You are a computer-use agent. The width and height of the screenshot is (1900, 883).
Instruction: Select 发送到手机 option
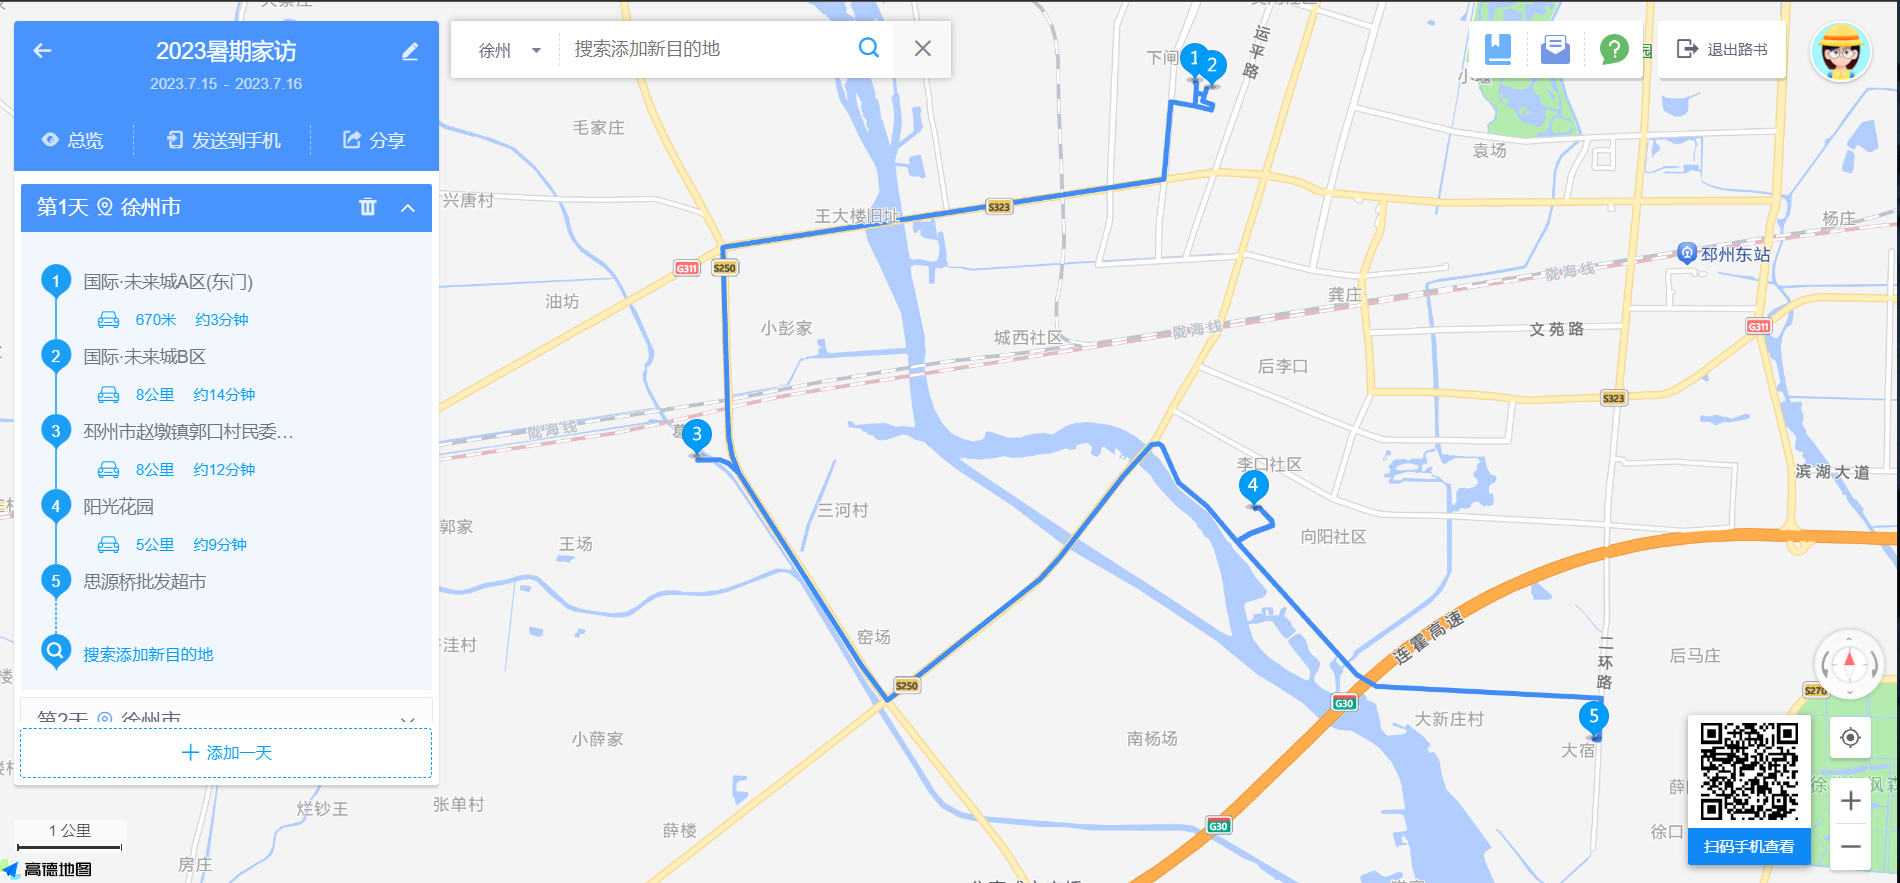(x=223, y=140)
